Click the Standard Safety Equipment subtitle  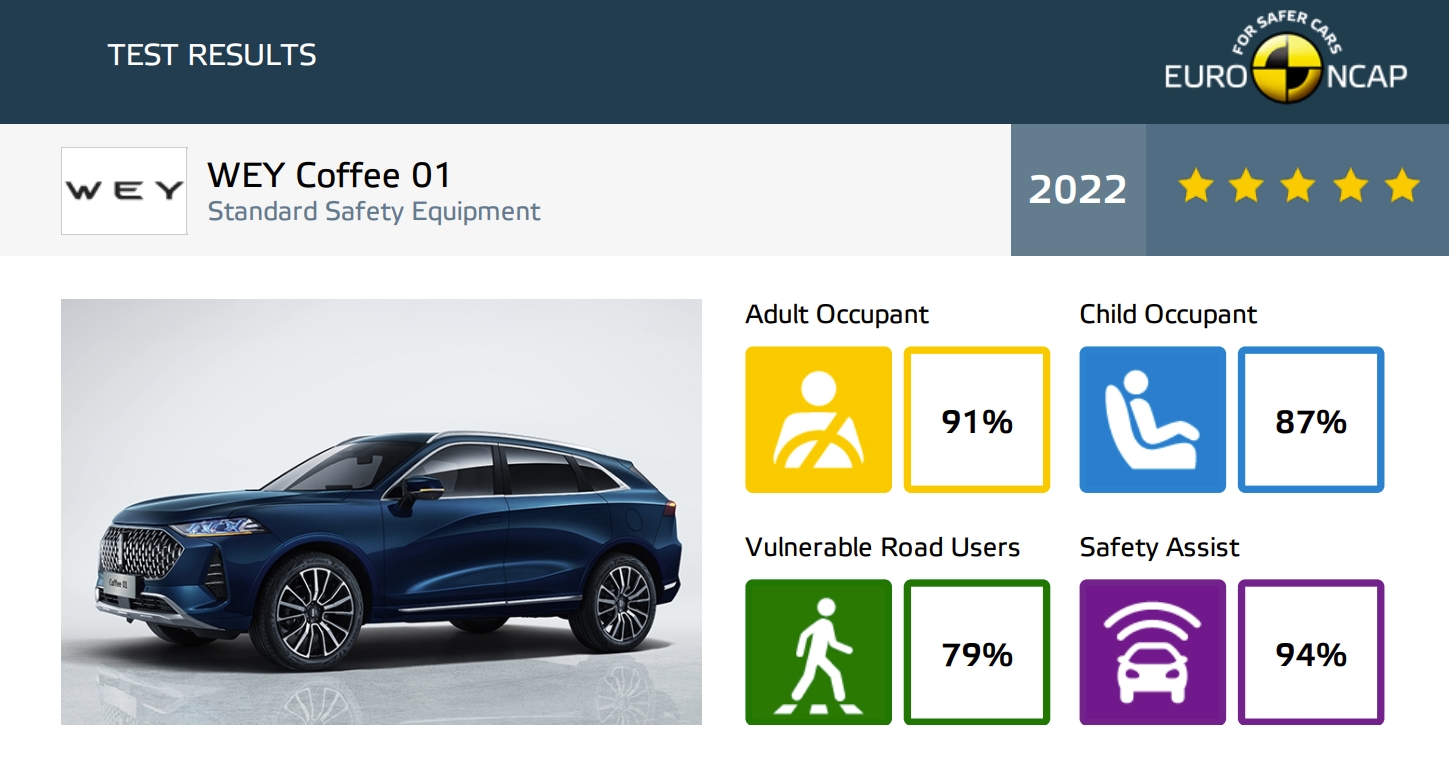click(374, 212)
